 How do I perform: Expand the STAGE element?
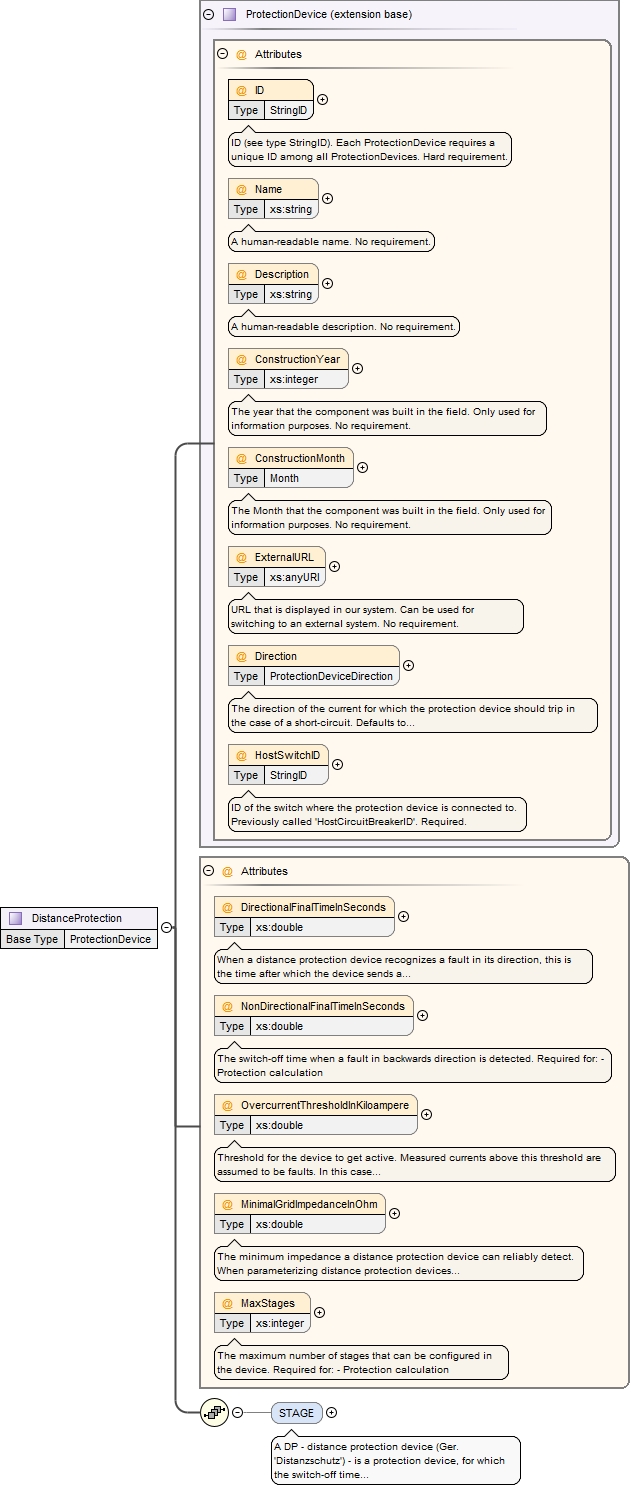coord(332,1413)
